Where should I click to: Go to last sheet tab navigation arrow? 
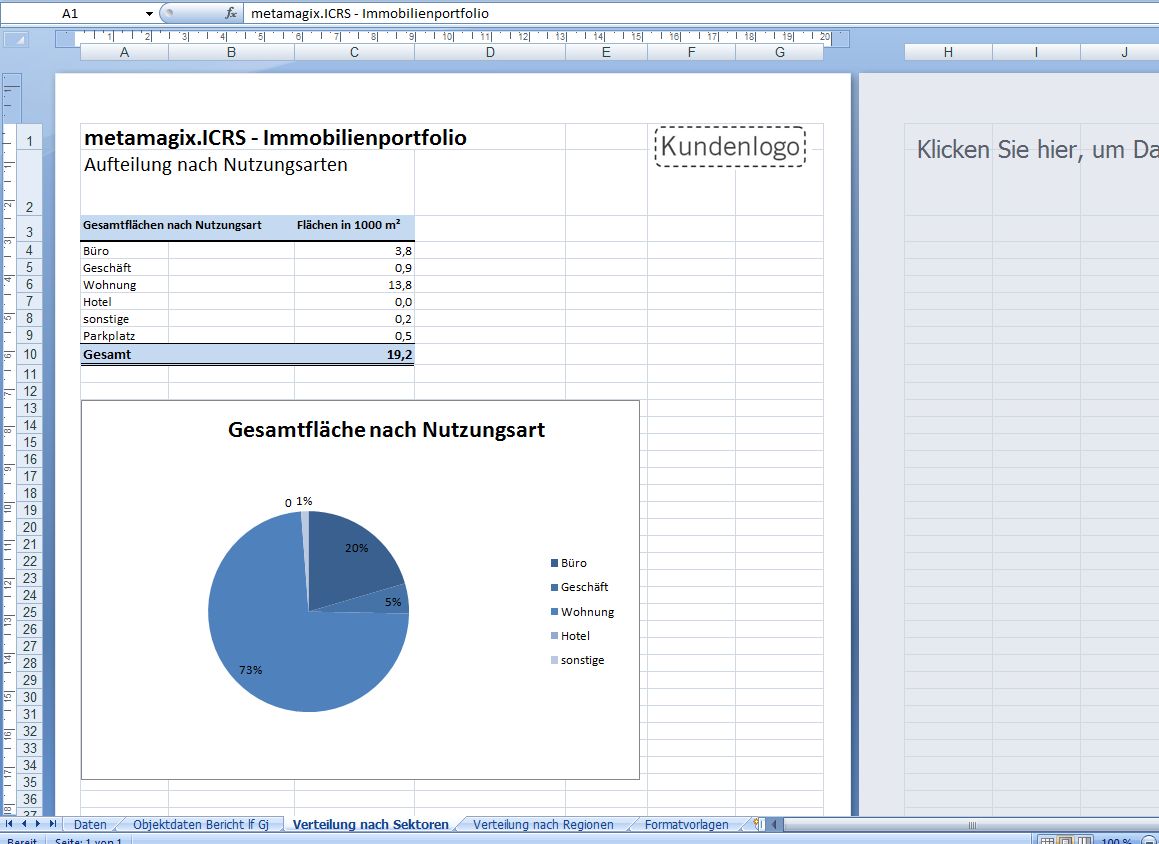(x=52, y=823)
